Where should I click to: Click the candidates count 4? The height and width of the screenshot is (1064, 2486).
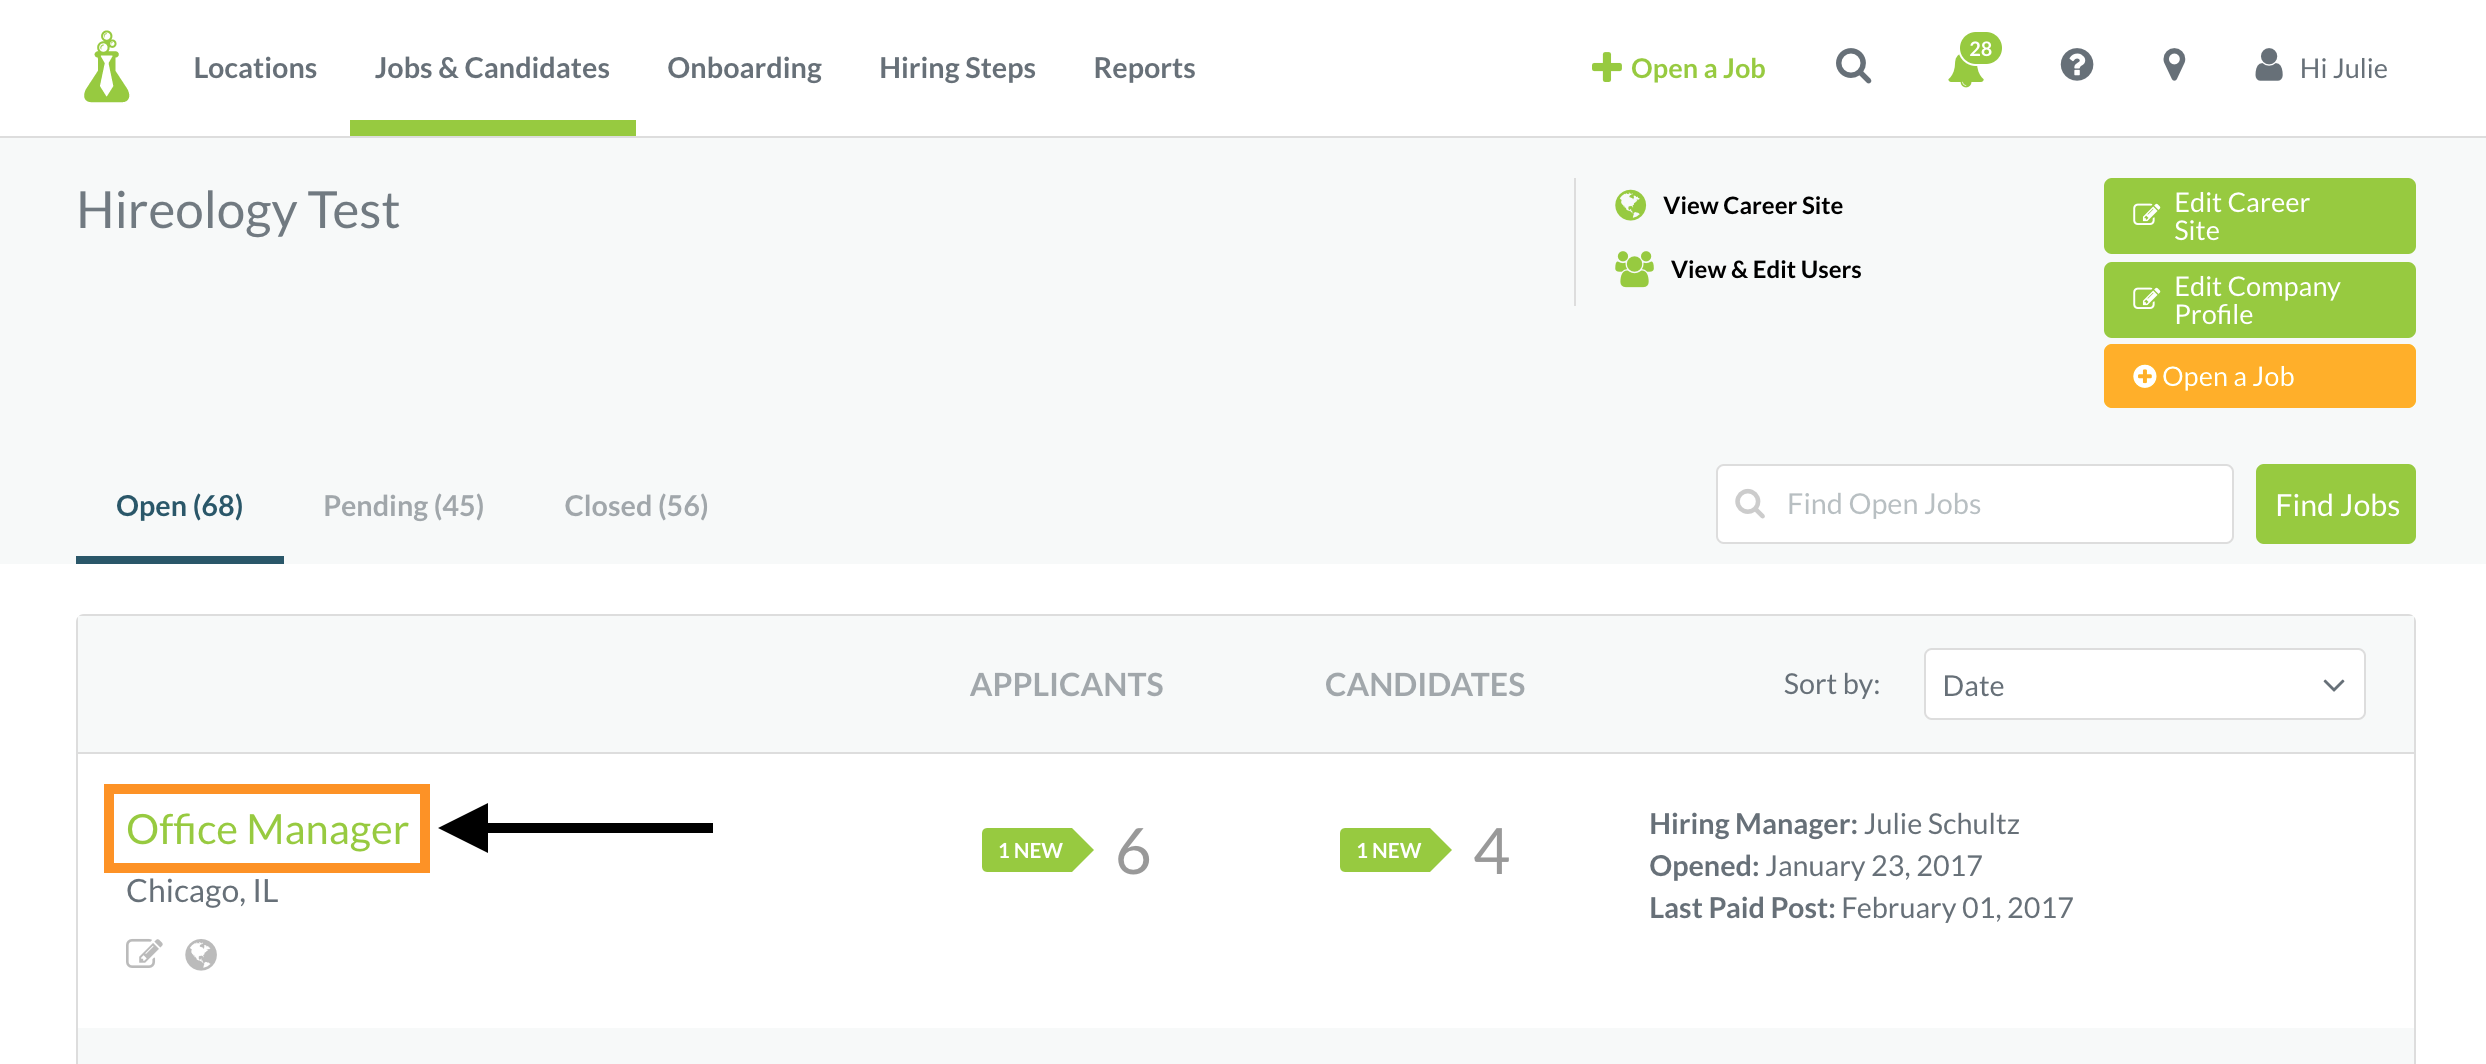tap(1491, 851)
